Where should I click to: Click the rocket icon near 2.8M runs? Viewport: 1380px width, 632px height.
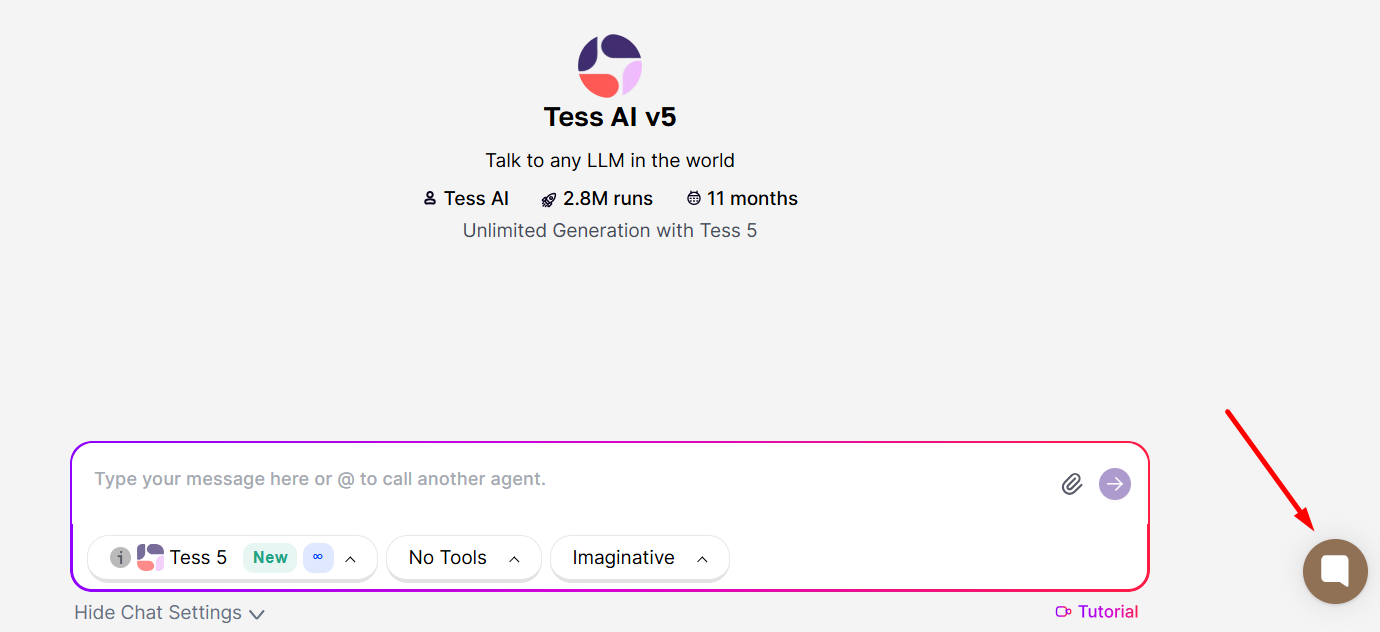tap(548, 199)
